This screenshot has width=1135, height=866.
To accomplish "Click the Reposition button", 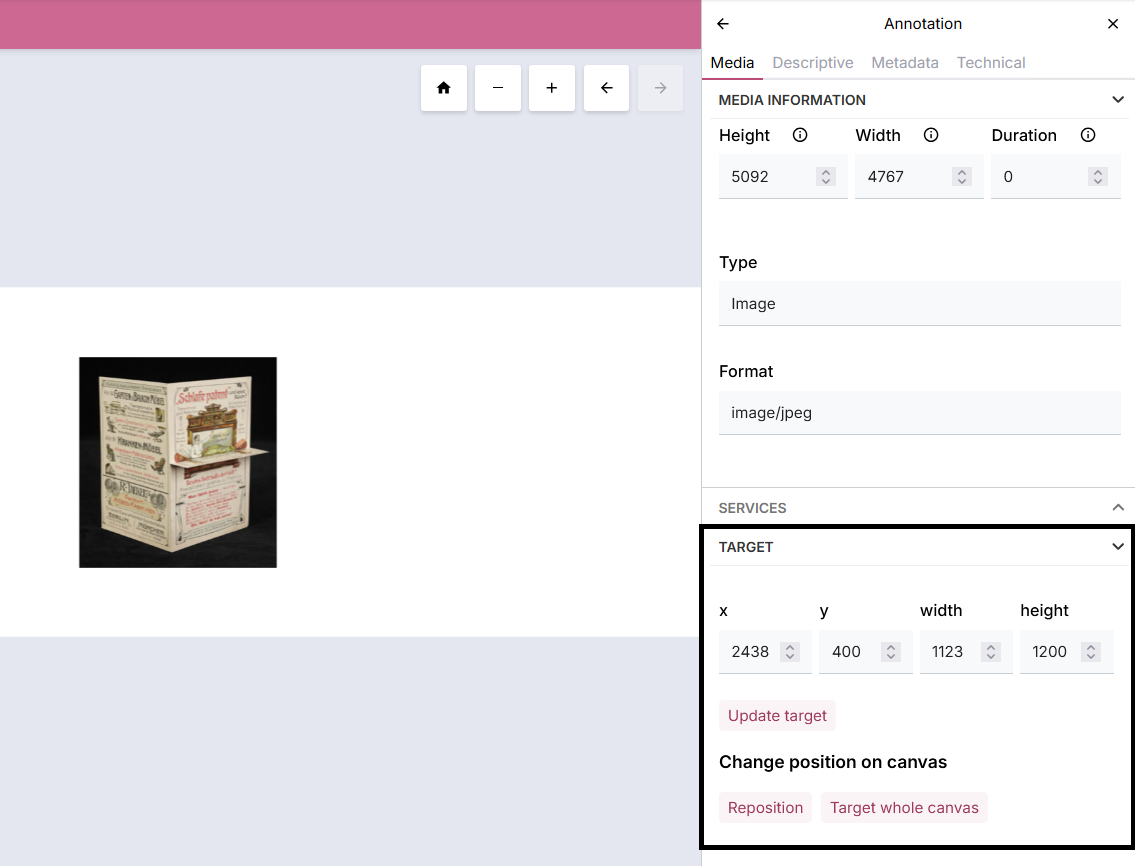I will (765, 808).
